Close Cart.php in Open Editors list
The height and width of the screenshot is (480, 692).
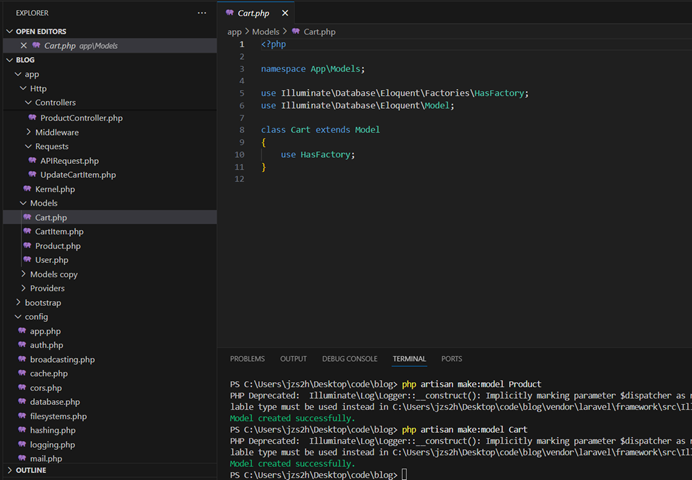tap(24, 45)
